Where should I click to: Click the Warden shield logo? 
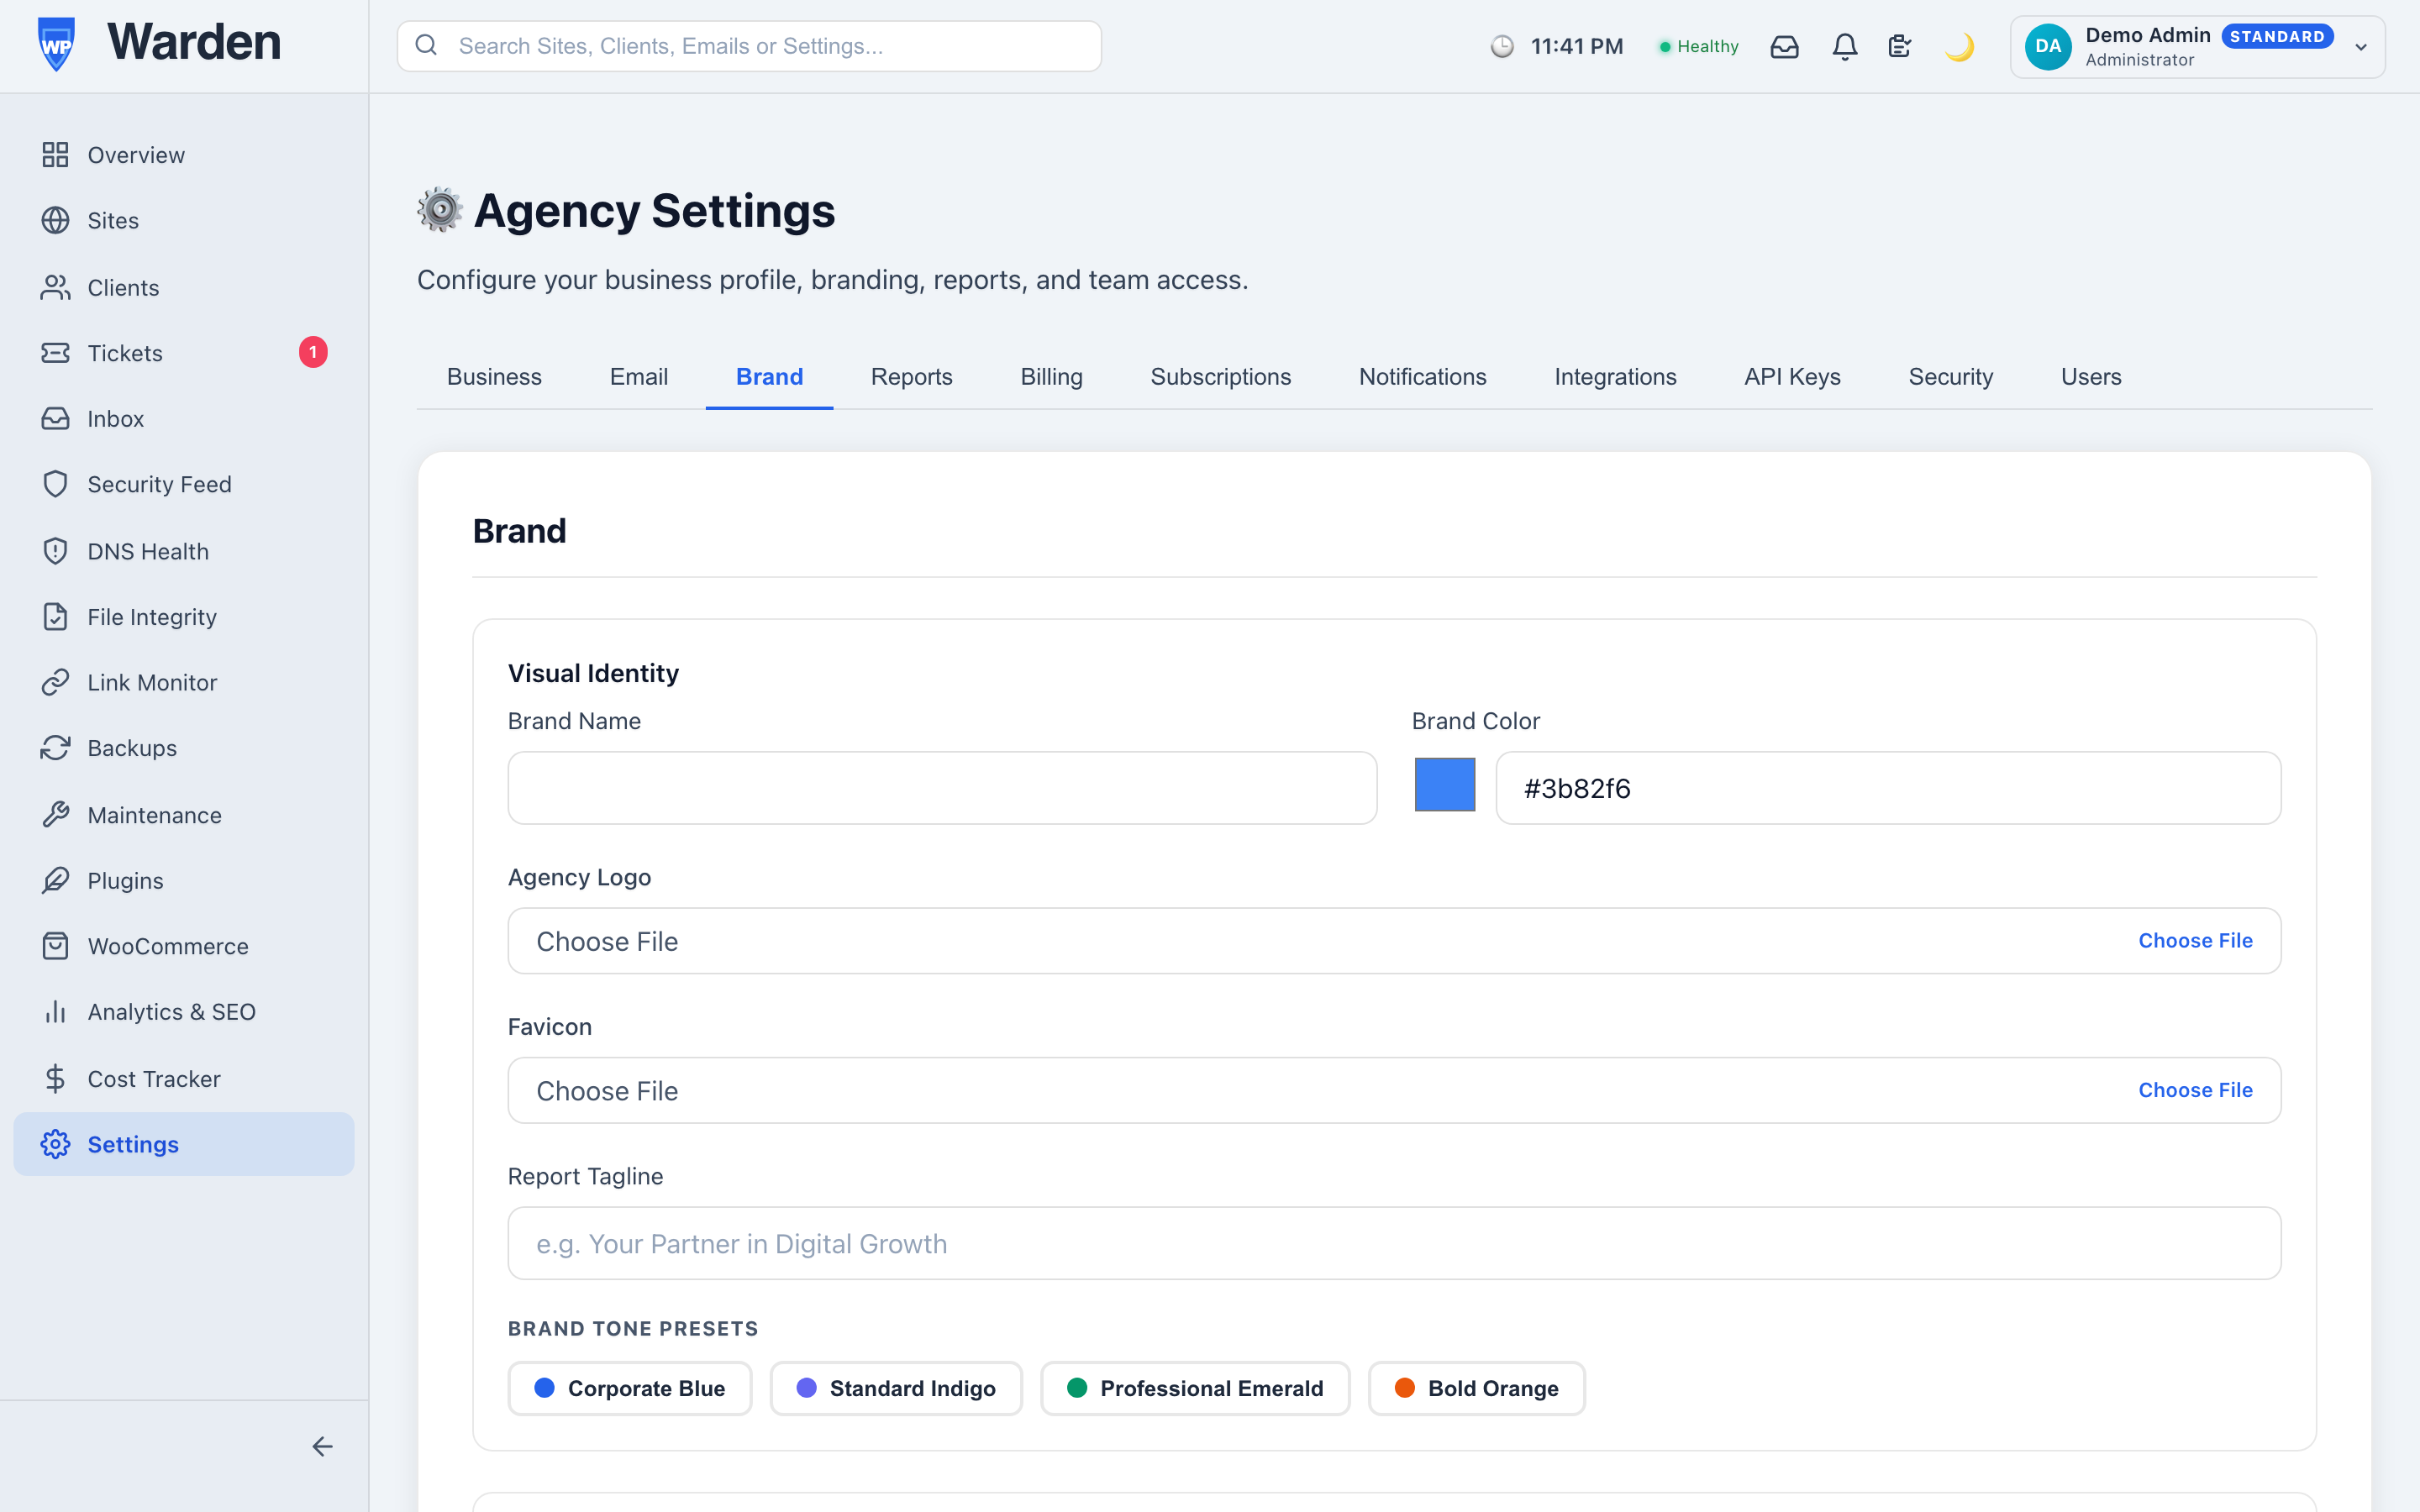tap(56, 44)
